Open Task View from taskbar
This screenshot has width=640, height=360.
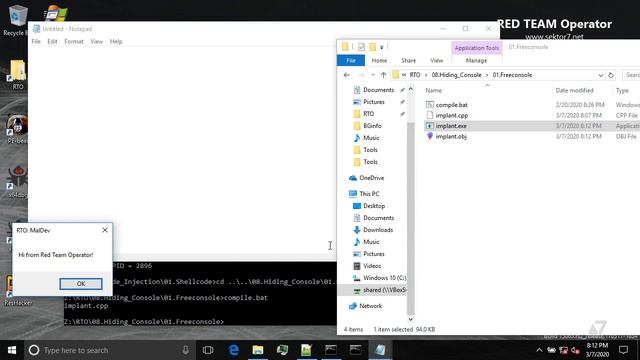208,350
